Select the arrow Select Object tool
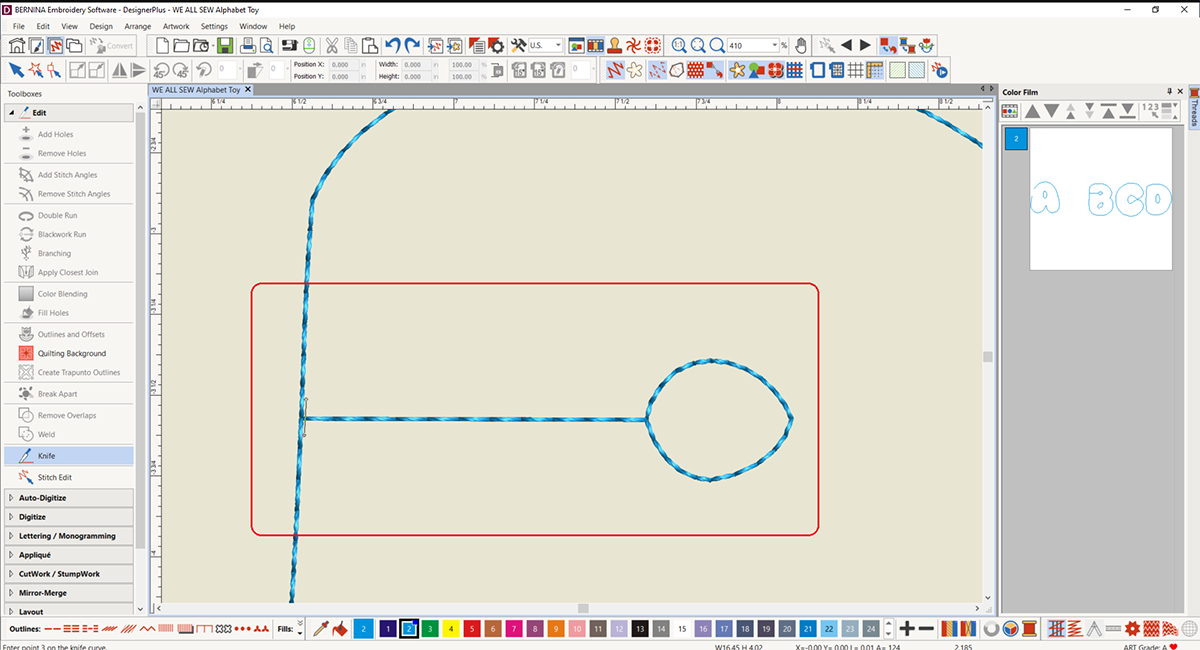The image size is (1200, 650). click(x=16, y=70)
